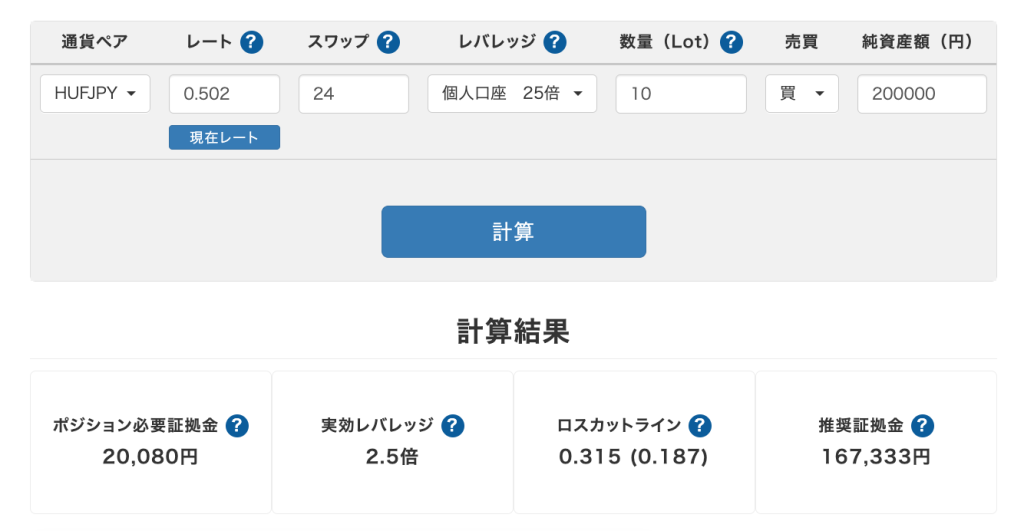The width and height of the screenshot is (1024, 531).
Task: Click the swap field containing 24
Action: [353, 94]
